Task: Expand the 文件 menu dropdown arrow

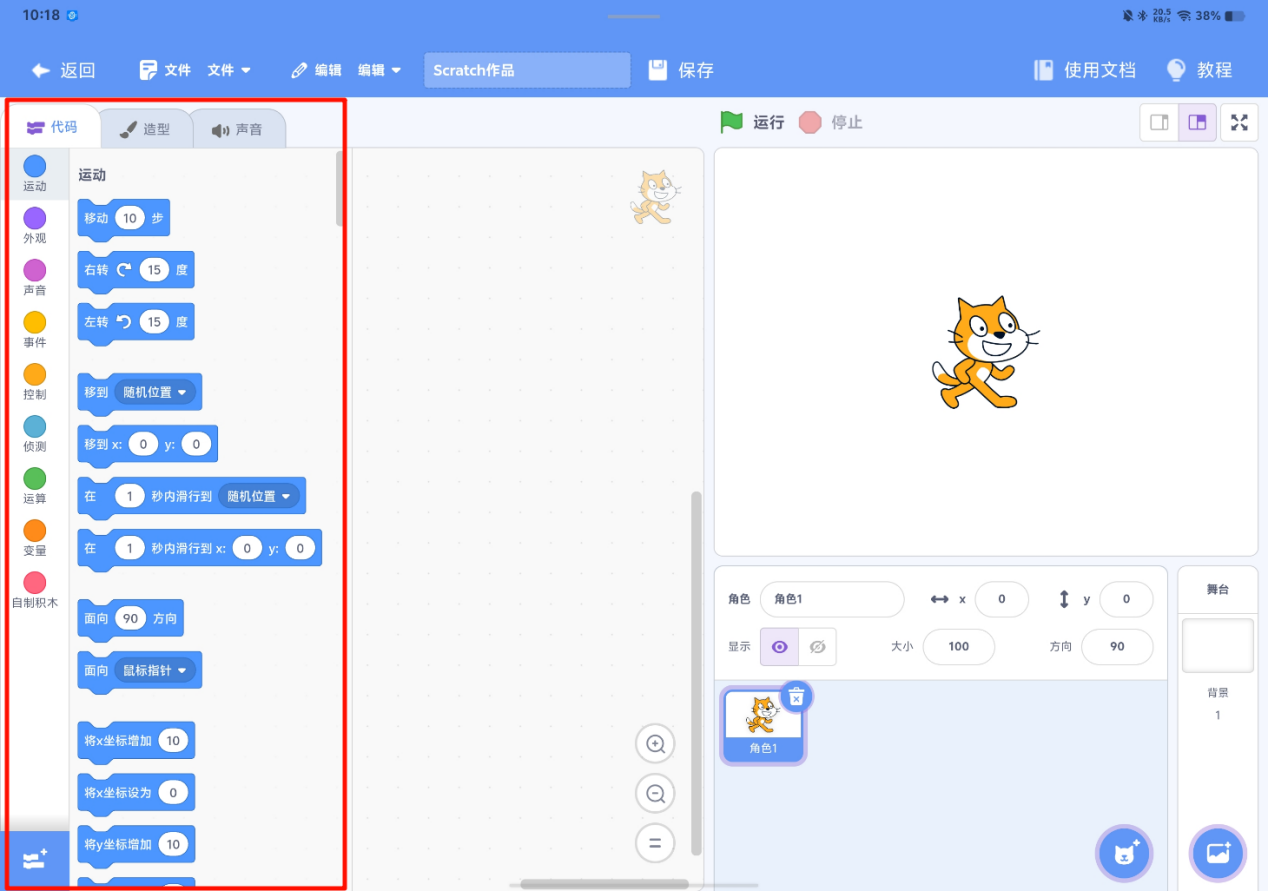Action: (x=245, y=70)
